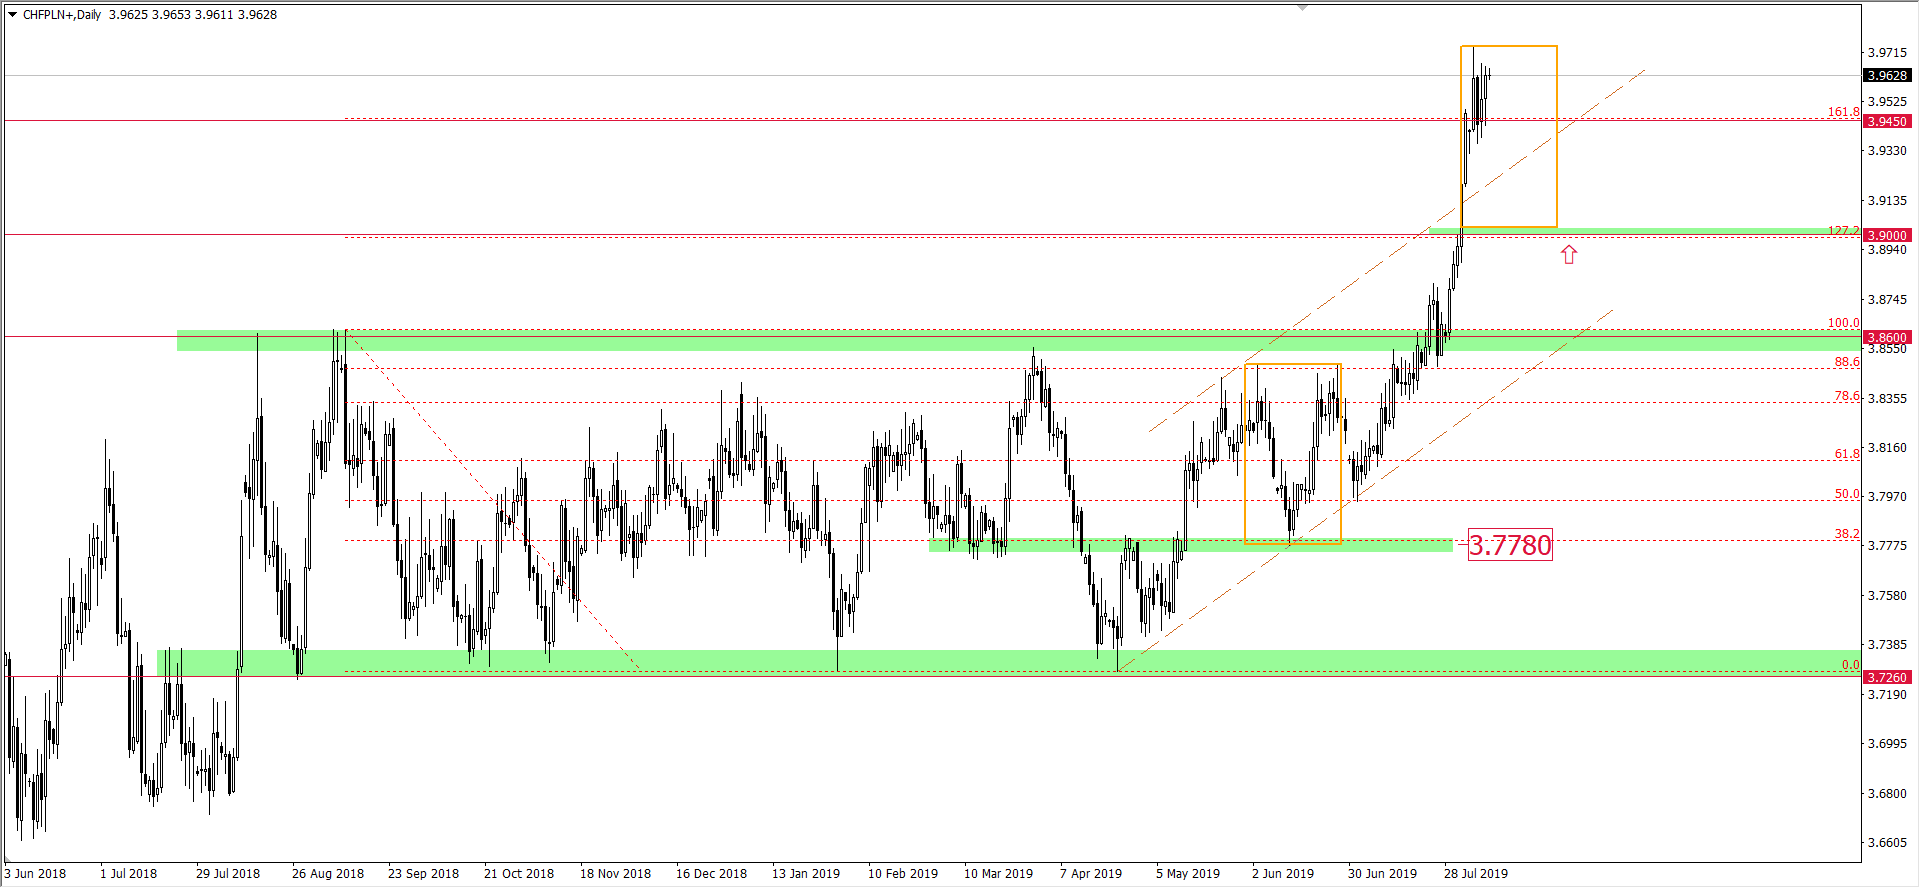Click the 50.0 Fibonacci level label
This screenshot has height=888, width=1920.
coord(1846,494)
